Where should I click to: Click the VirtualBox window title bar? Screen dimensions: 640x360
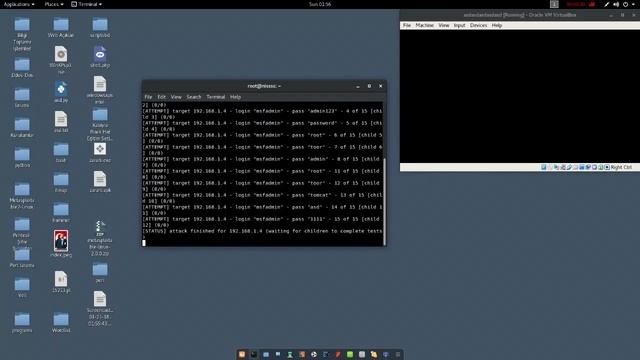click(520, 15)
